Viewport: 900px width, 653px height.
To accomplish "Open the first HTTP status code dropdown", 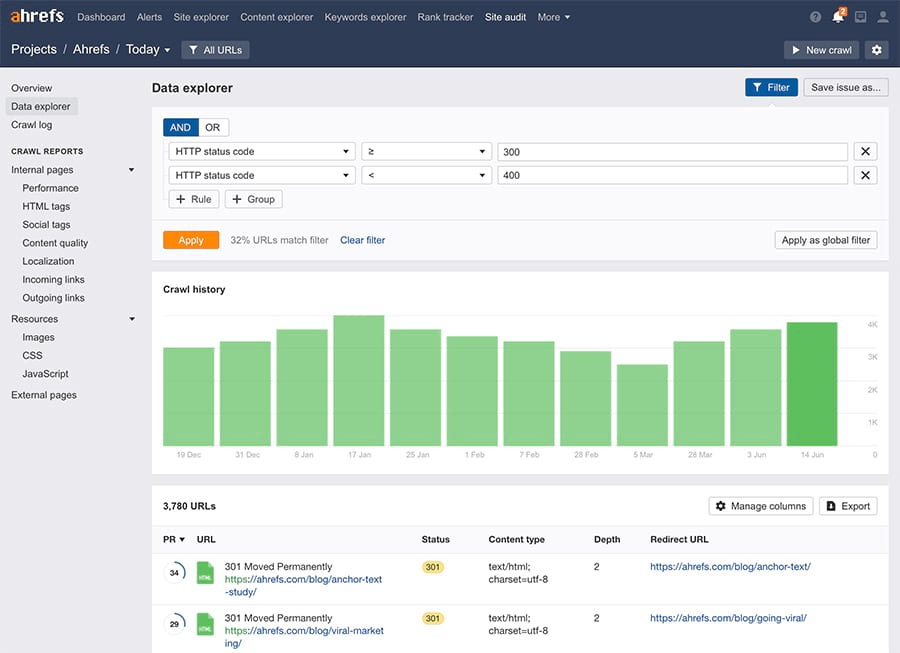I will pos(262,152).
